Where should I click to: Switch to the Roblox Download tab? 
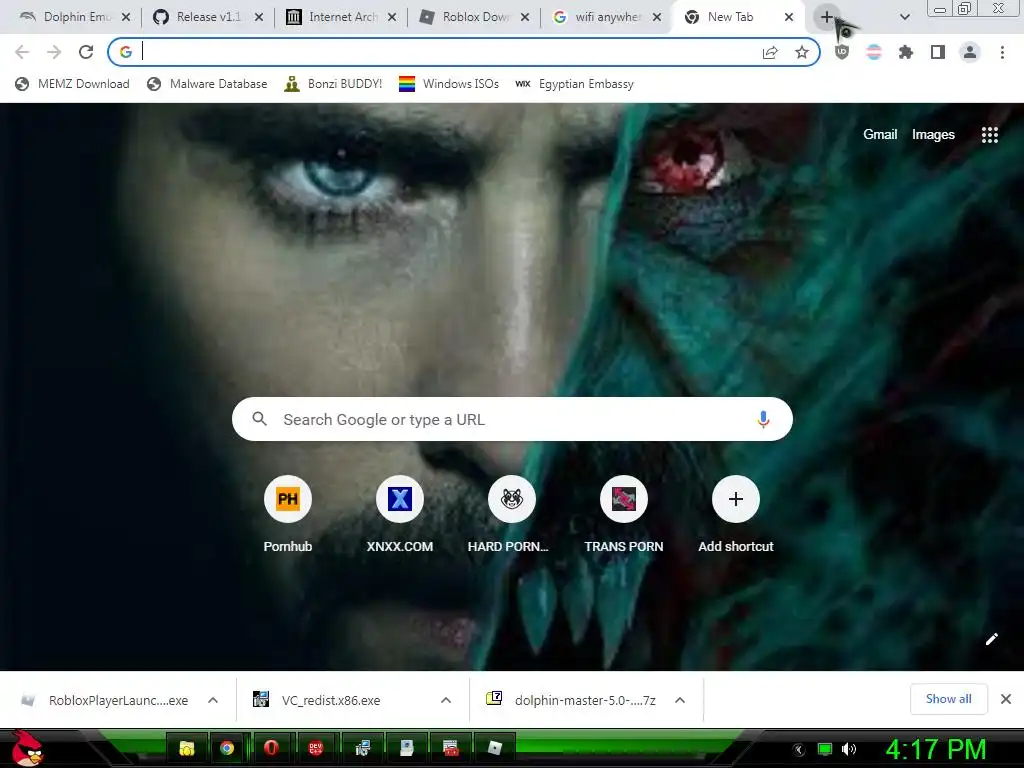coord(473,18)
